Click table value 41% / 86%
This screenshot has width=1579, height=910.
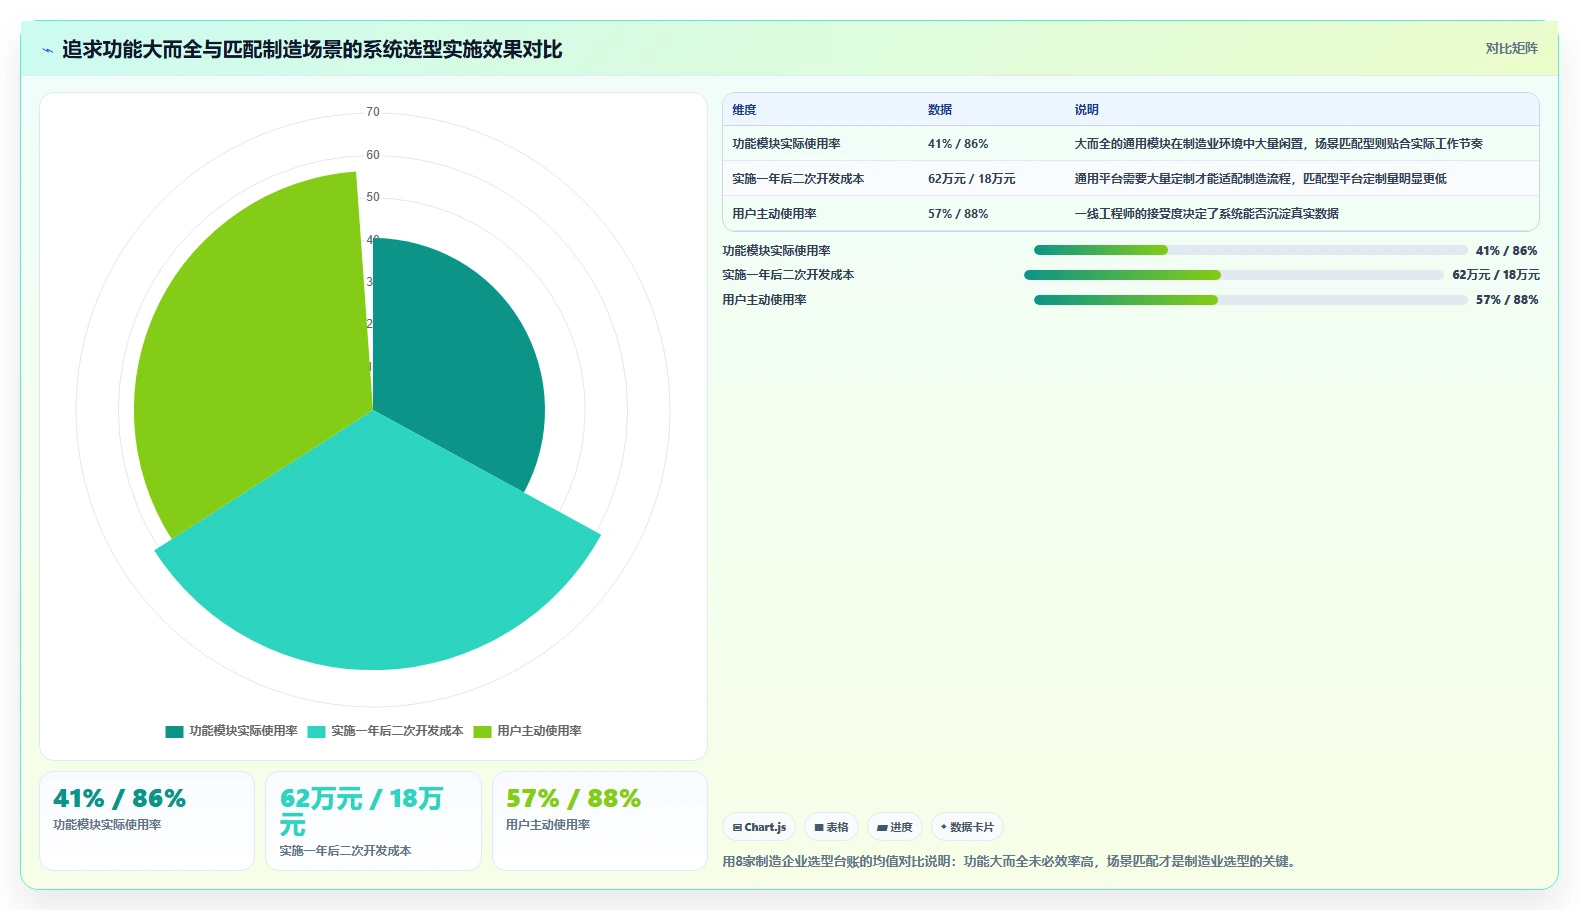click(958, 144)
